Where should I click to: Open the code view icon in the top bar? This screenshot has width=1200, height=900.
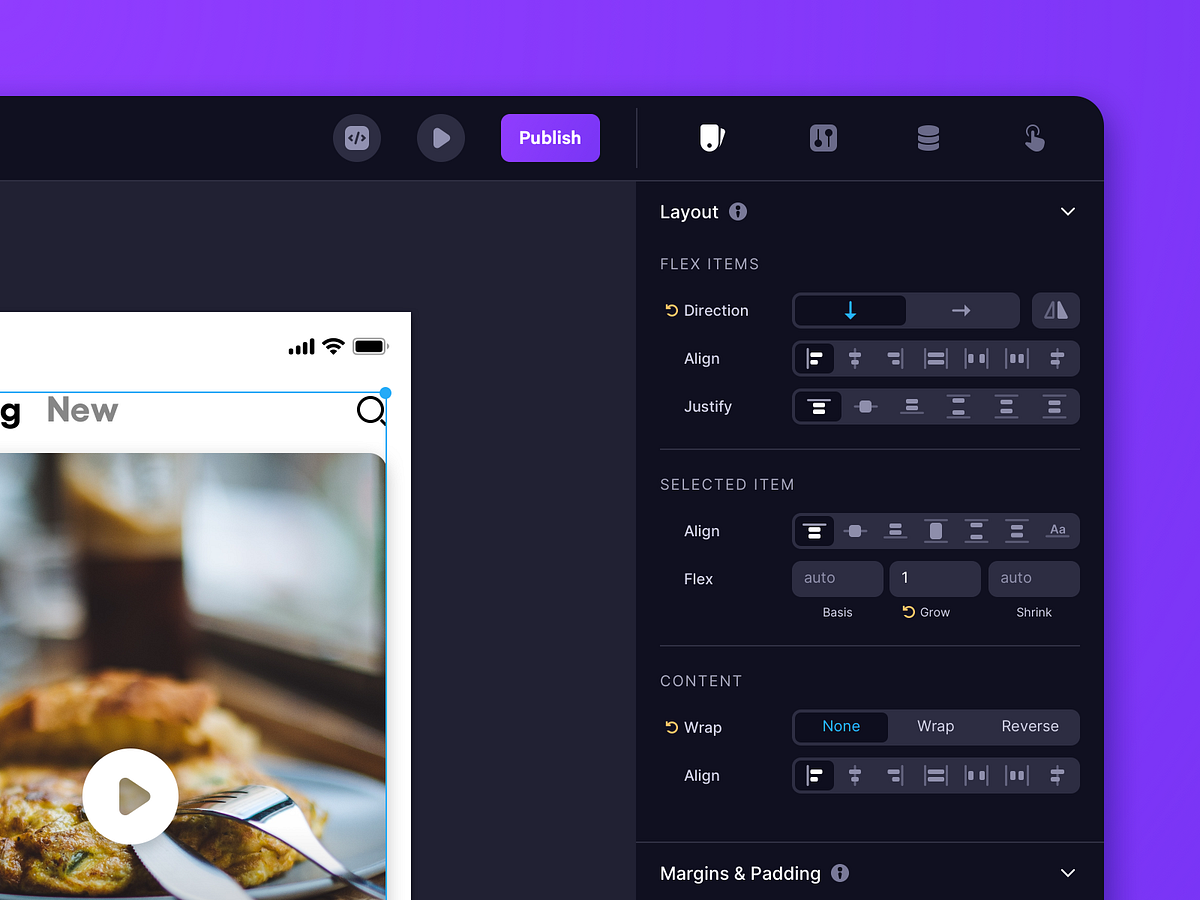[x=357, y=137]
